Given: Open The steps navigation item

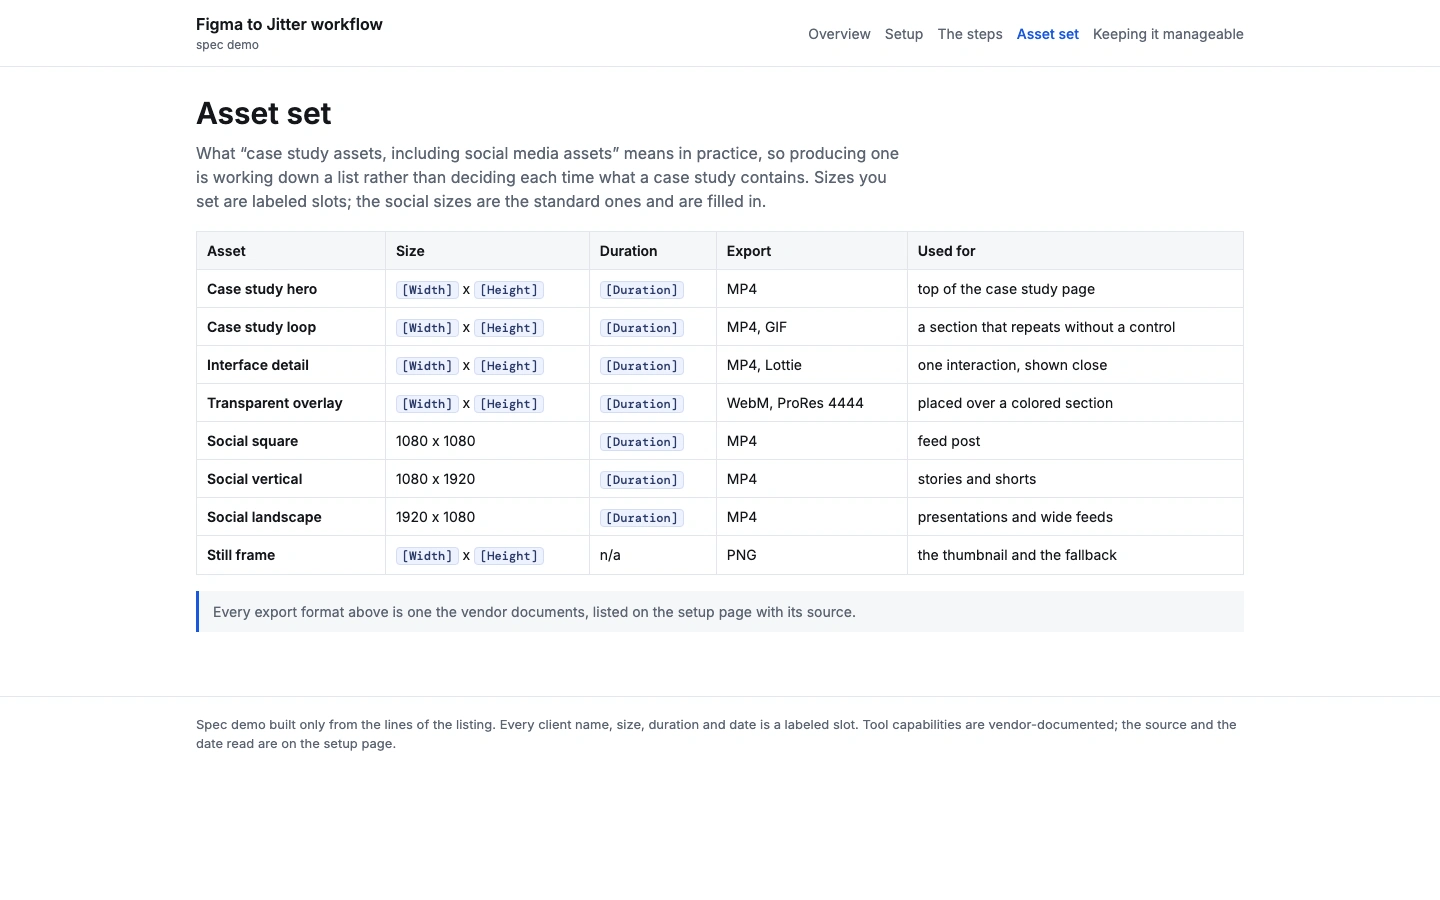Looking at the screenshot, I should click(970, 34).
